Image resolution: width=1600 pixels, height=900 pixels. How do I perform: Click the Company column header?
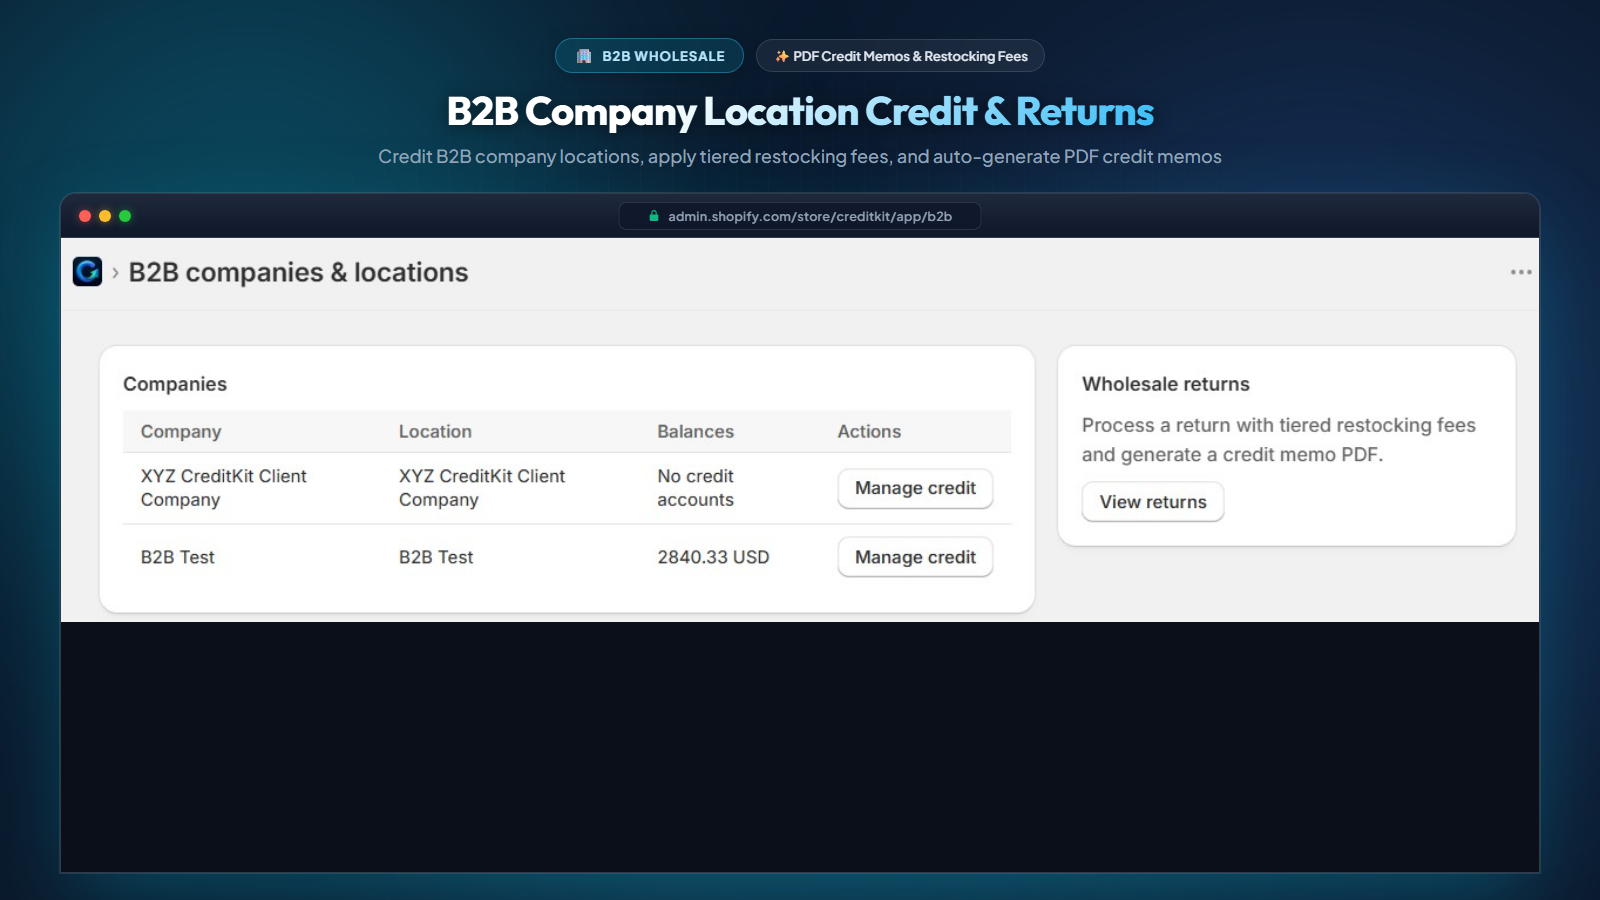coord(181,431)
